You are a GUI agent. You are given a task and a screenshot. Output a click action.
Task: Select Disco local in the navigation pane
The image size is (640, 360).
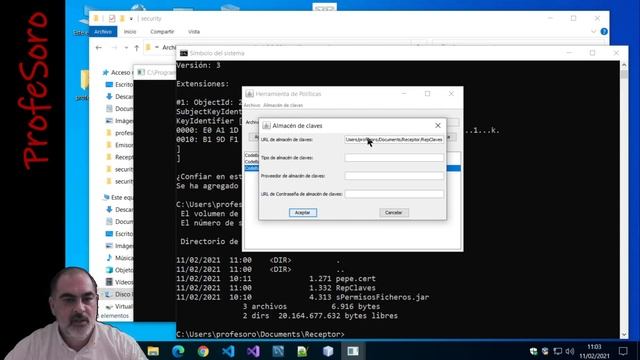click(118, 294)
